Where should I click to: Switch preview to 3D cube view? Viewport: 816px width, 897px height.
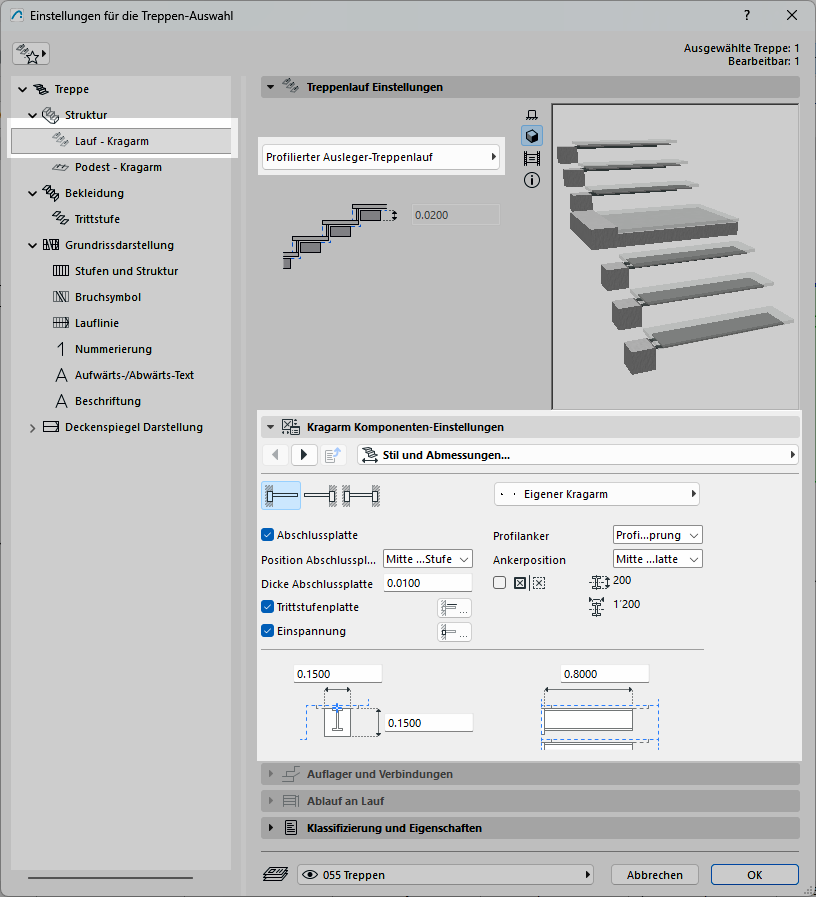[532, 136]
